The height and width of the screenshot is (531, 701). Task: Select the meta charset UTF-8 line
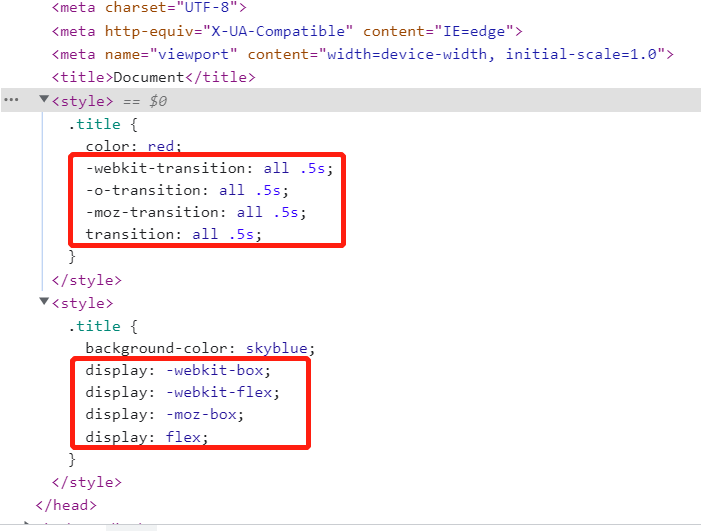pos(149,8)
